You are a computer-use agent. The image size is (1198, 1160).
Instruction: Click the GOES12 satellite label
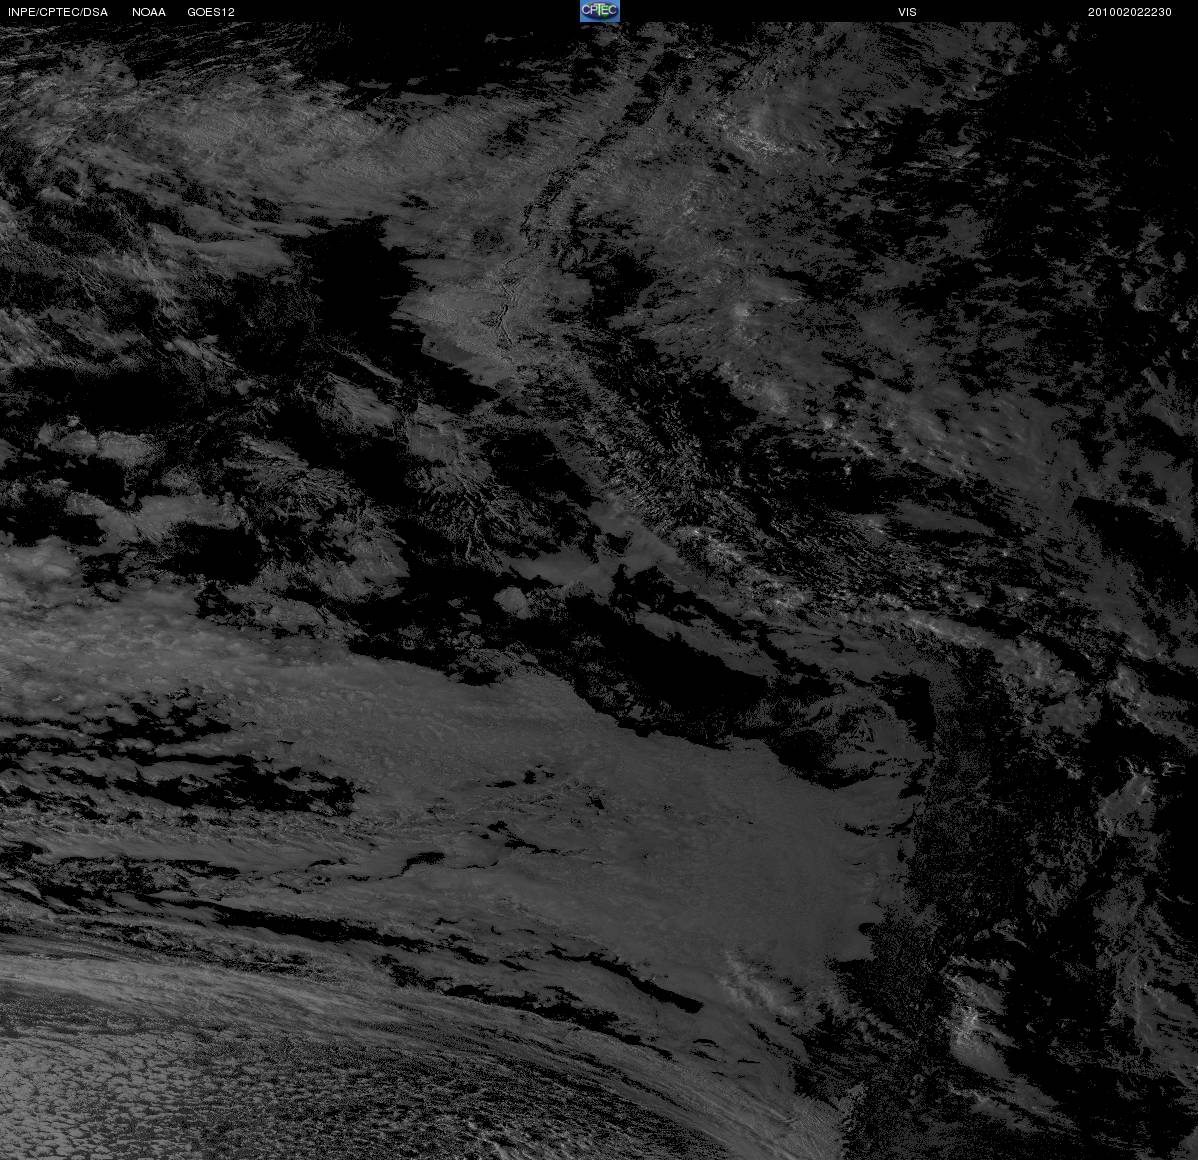[211, 12]
